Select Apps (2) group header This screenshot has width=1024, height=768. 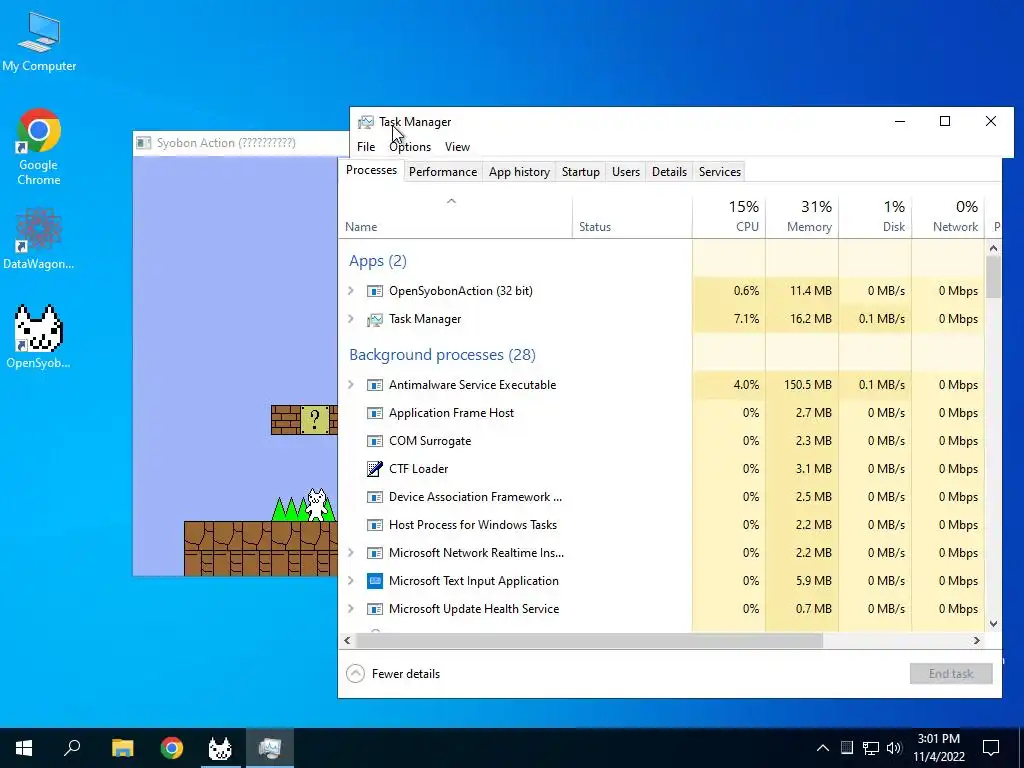377,261
